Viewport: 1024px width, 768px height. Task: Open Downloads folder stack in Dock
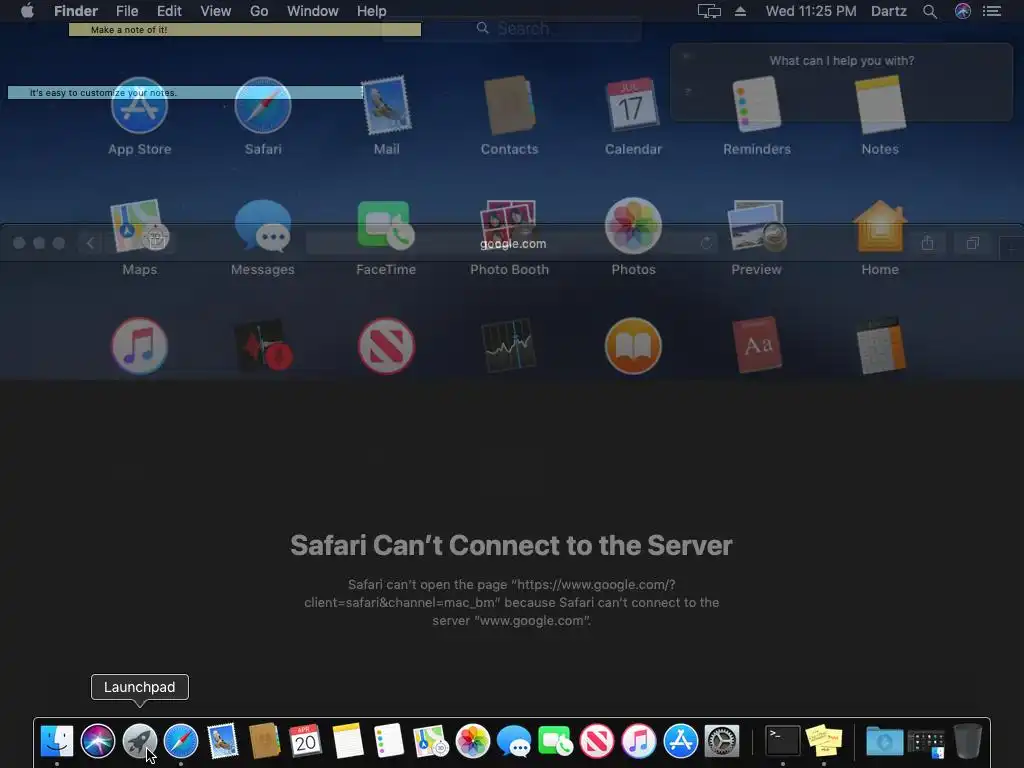(885, 741)
